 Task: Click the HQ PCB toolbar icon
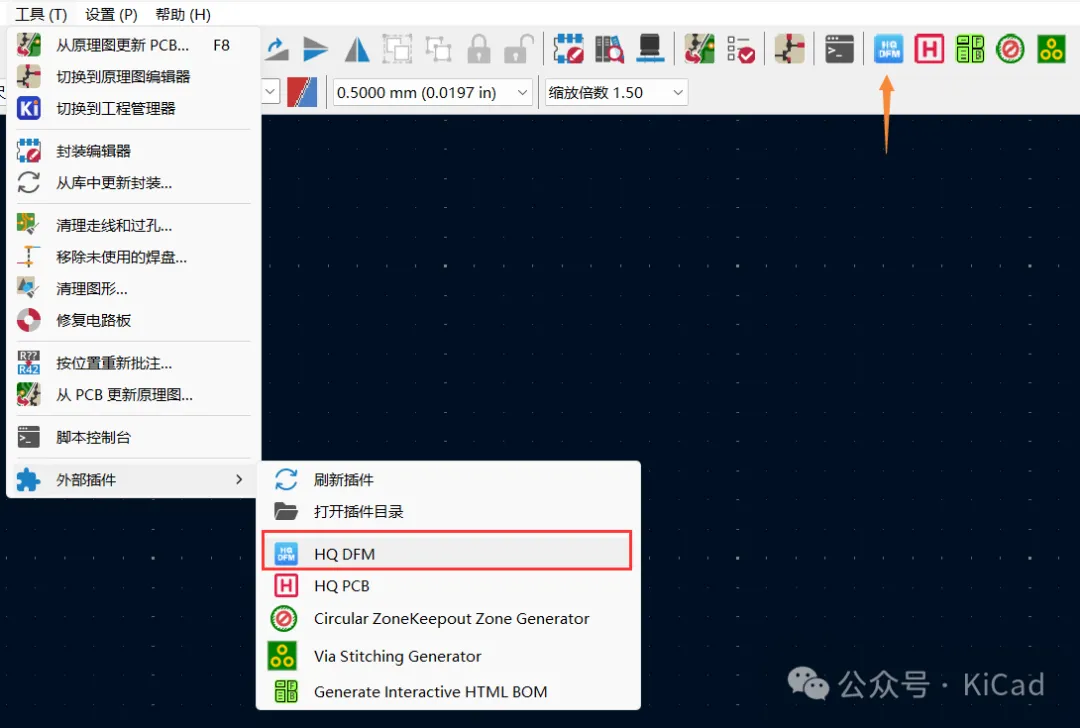pos(929,48)
